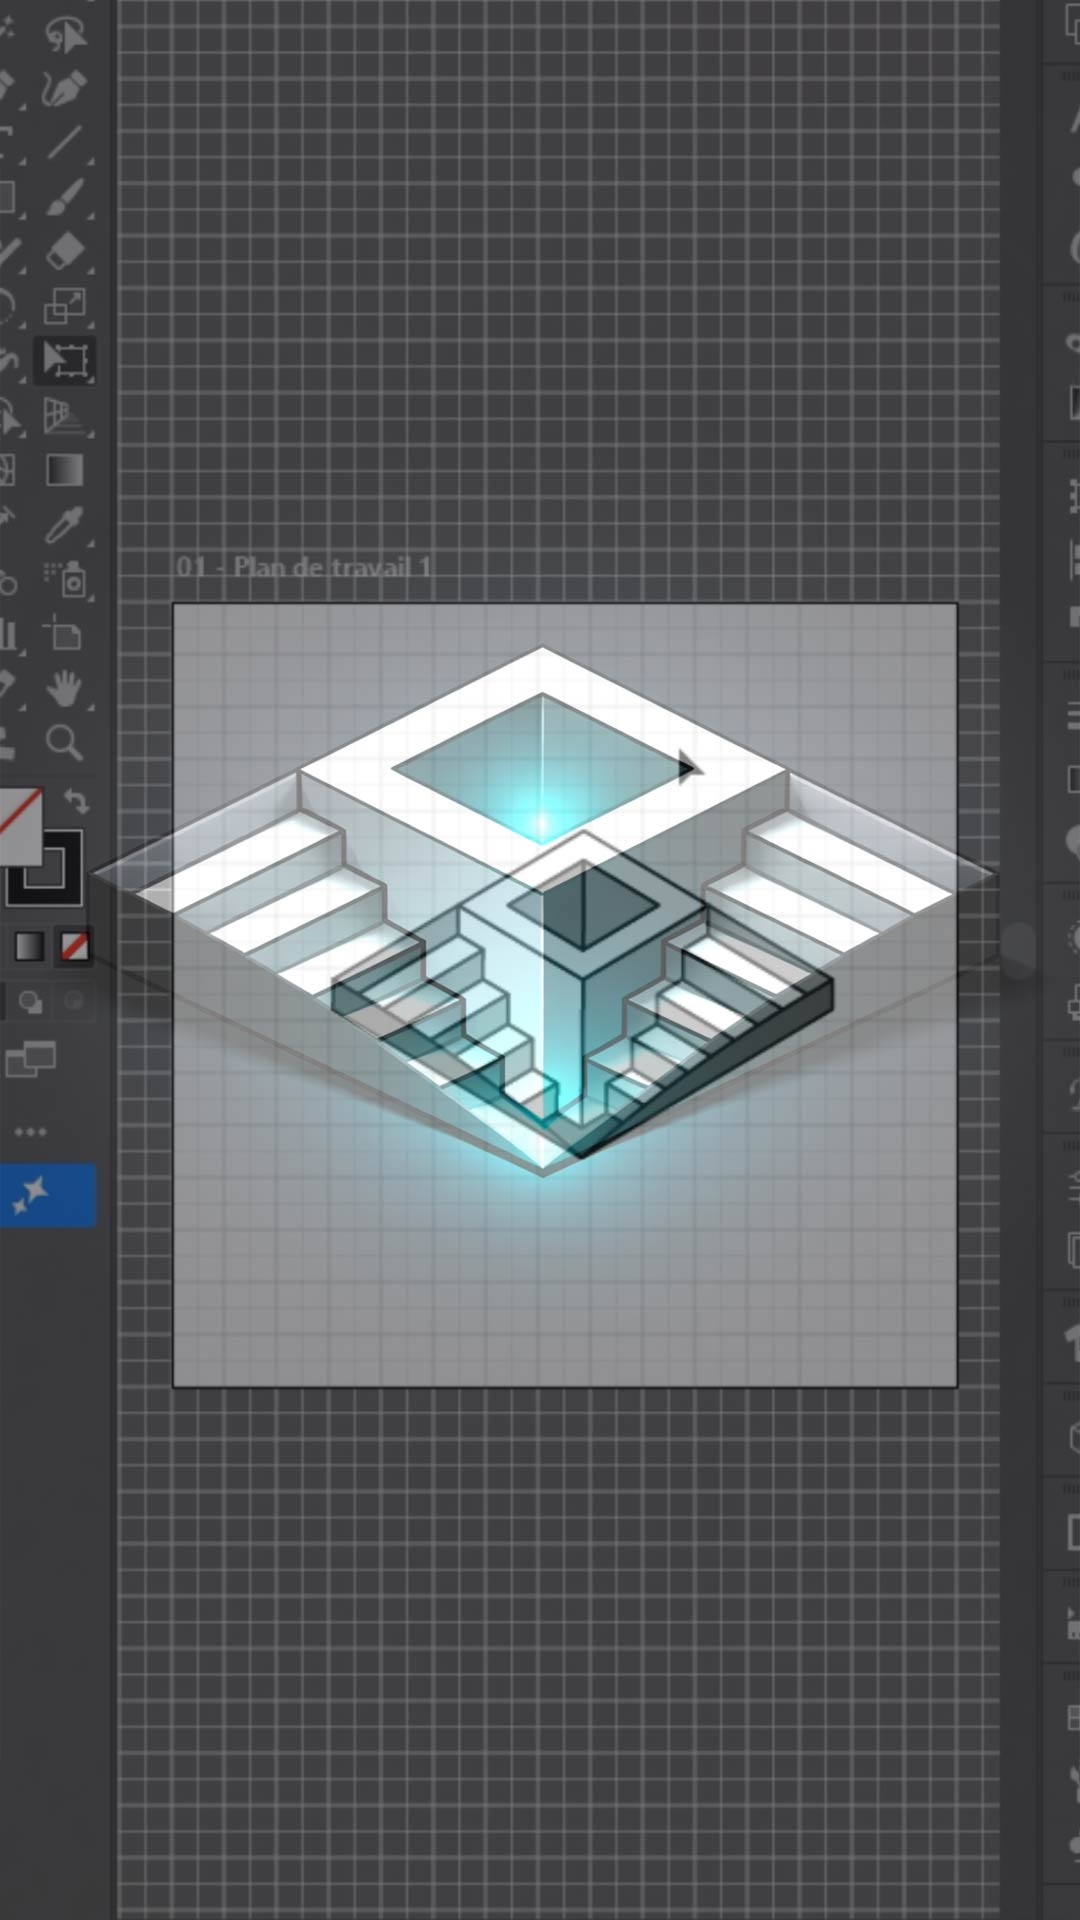Apply Gradient to the current fill
The image size is (1080, 1920).
29,946
